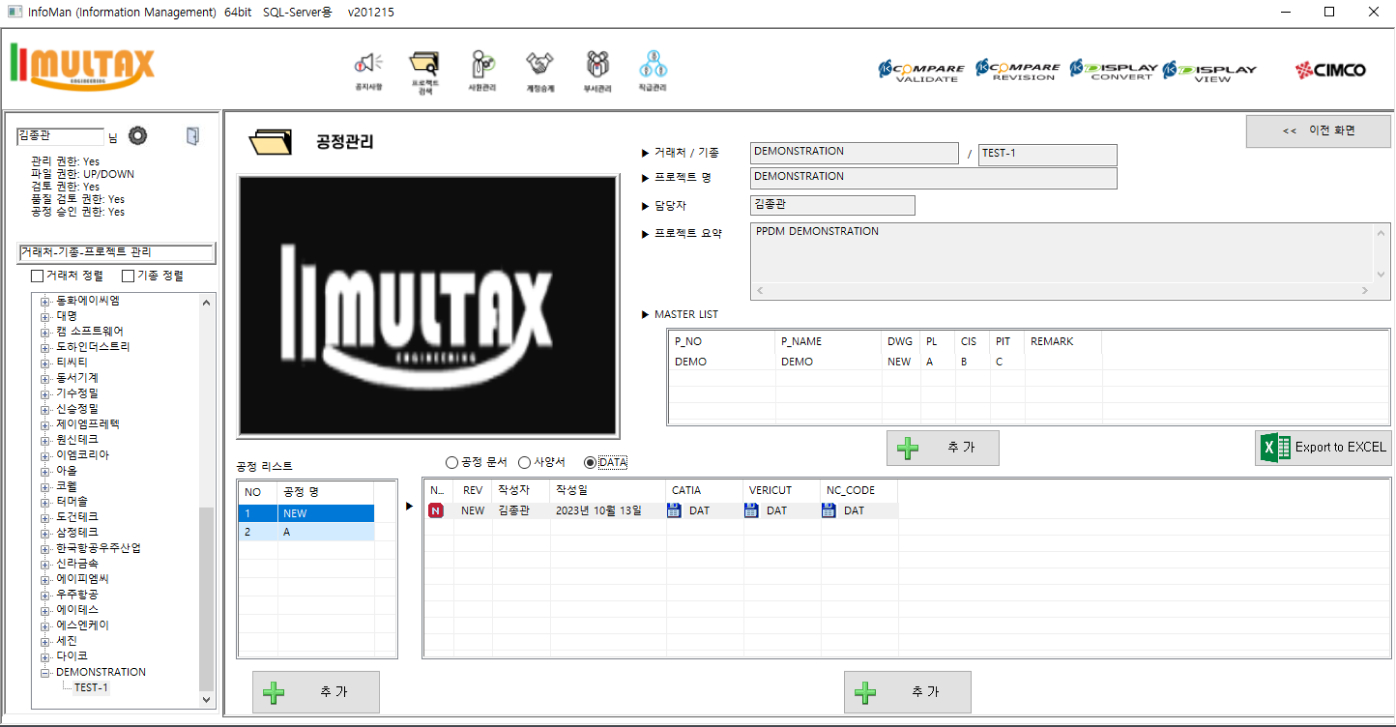
Task: Select the 사양서 radio button
Action: coord(524,463)
